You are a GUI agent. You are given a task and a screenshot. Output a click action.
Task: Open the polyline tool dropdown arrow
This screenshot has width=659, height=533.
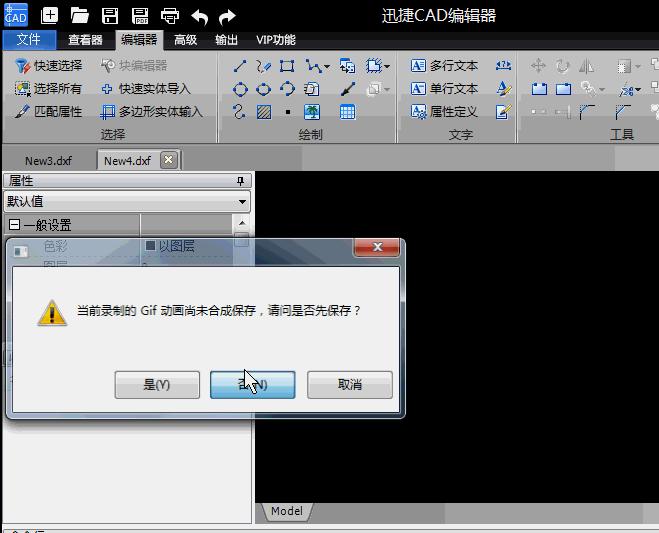click(327, 66)
